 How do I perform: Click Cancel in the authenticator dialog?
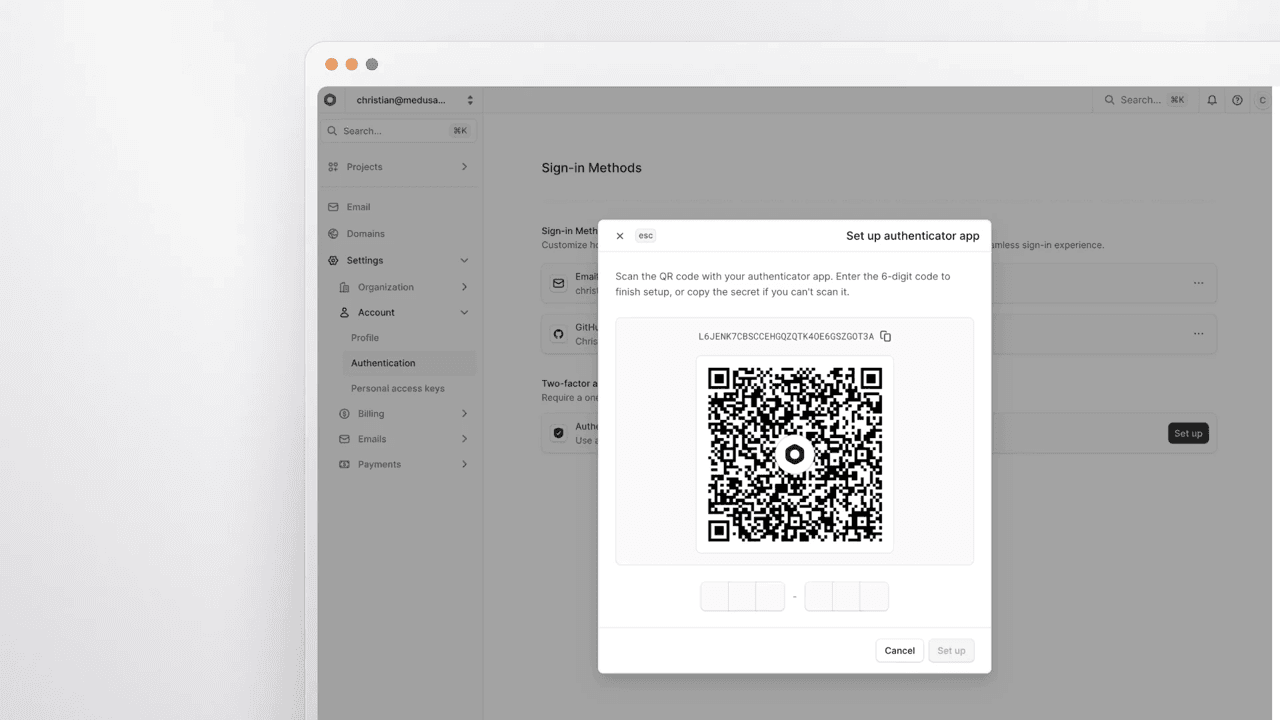point(899,651)
